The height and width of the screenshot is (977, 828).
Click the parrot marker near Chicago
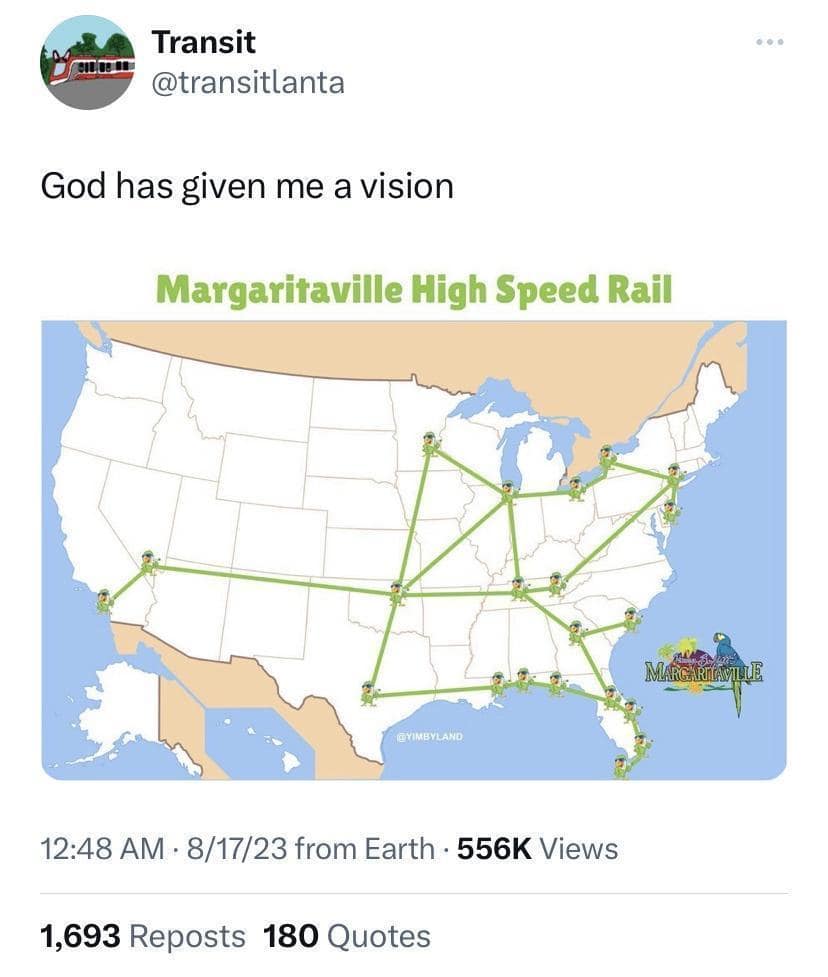click(508, 493)
